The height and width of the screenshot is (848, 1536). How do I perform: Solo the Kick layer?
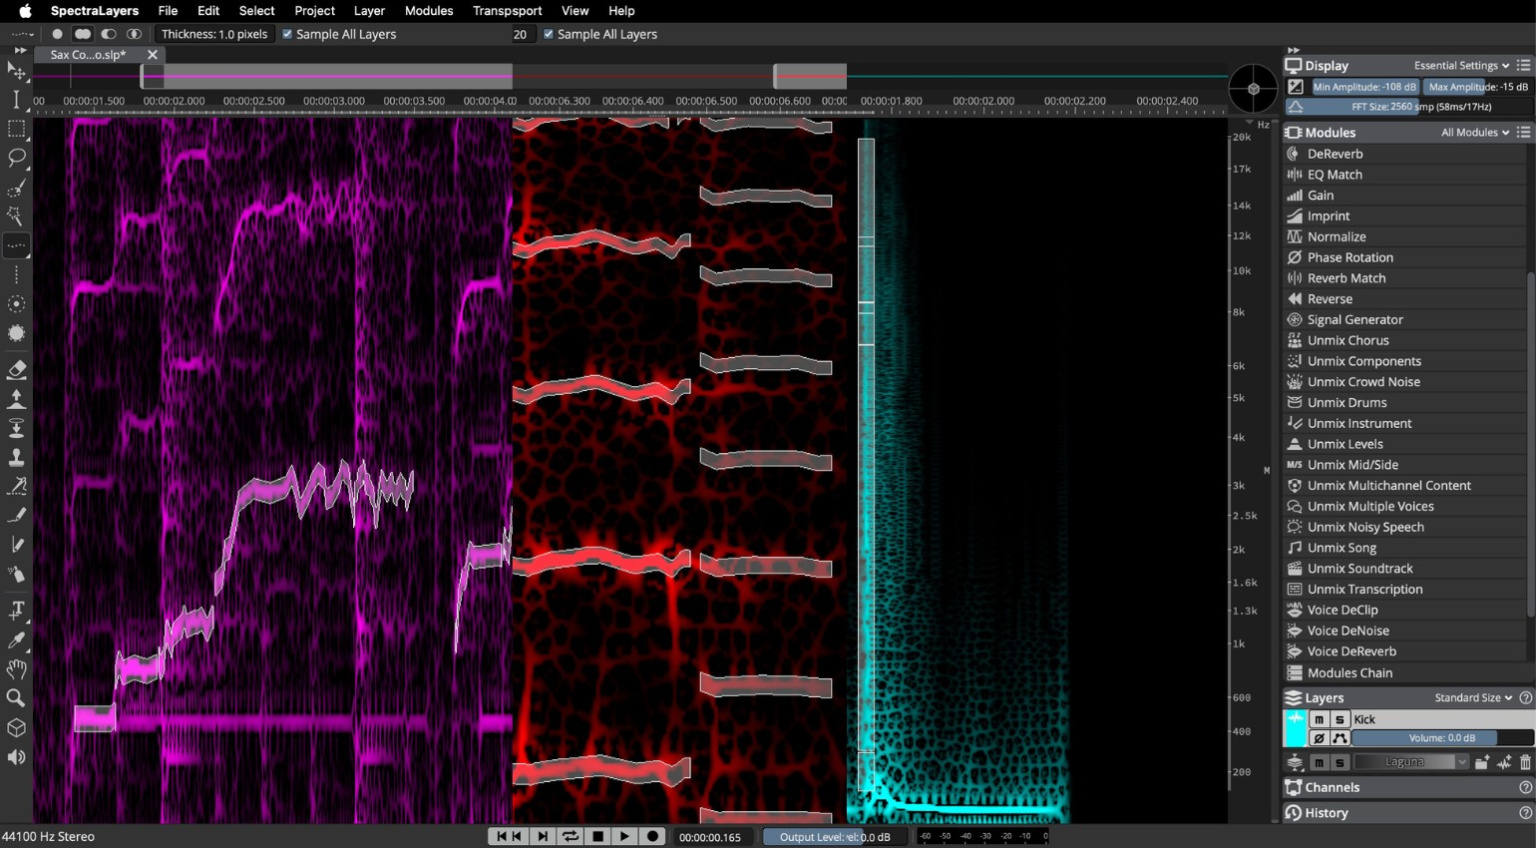(x=1339, y=719)
